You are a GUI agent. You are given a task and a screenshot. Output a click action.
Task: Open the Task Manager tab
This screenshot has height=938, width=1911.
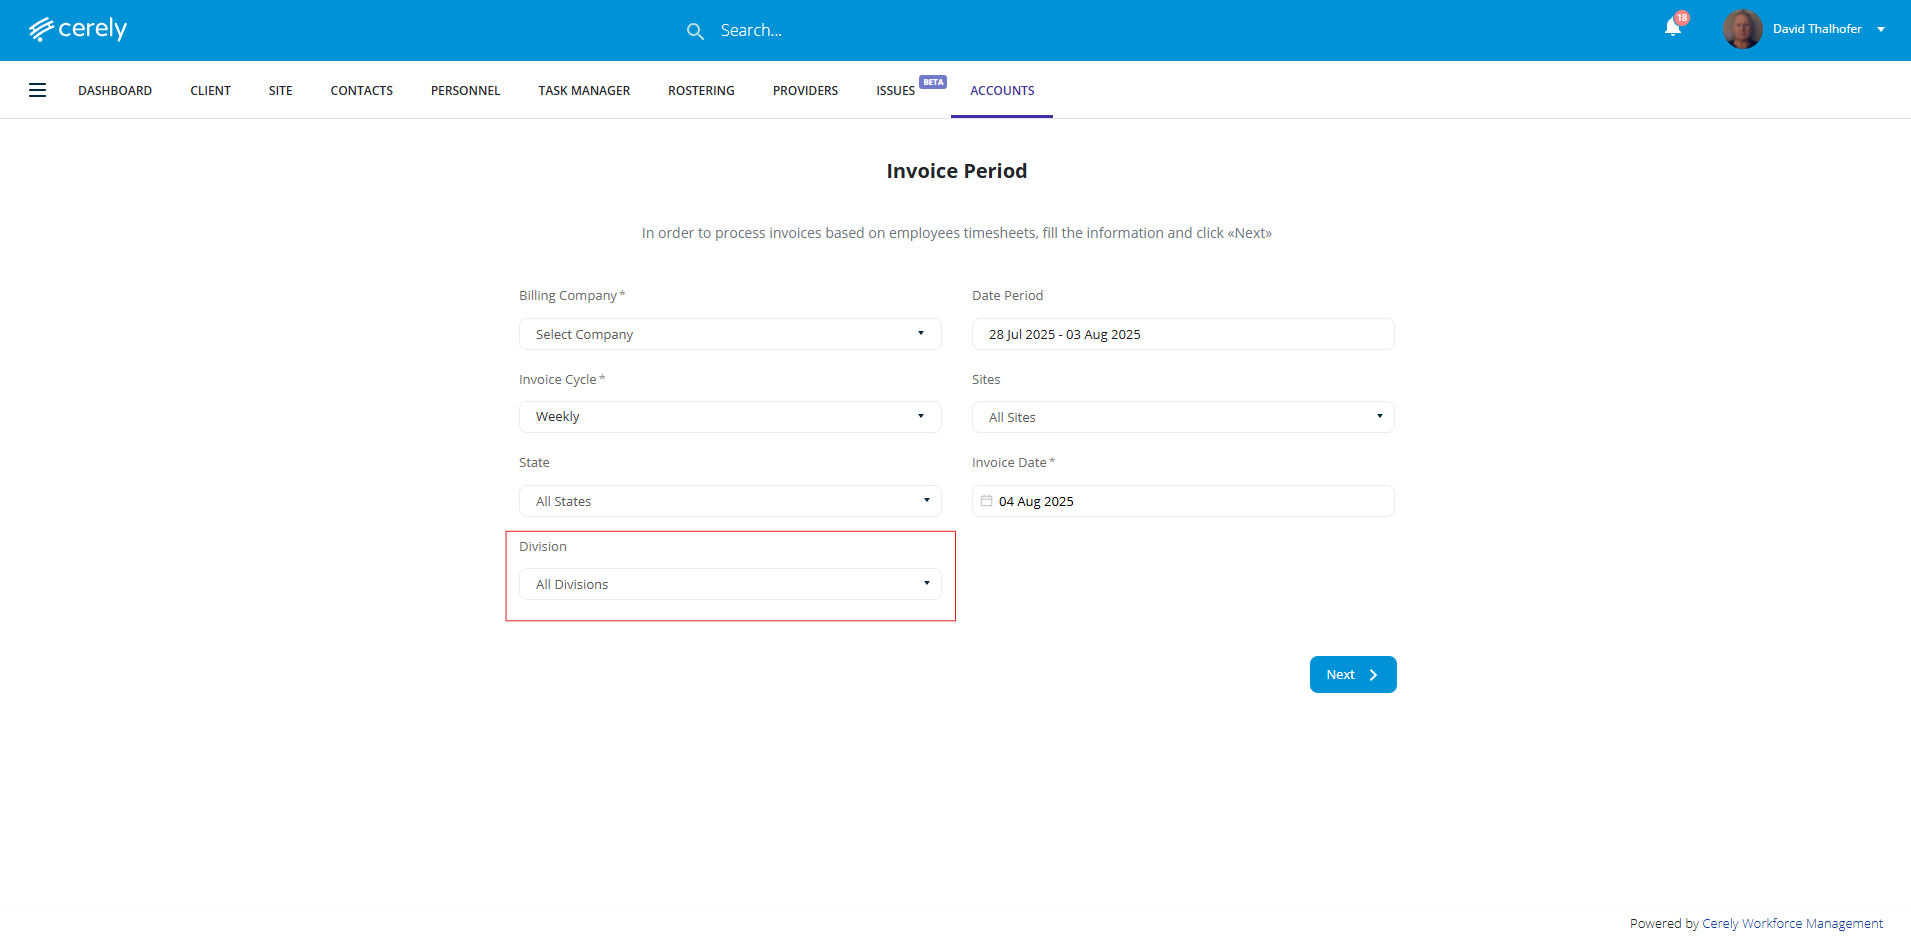[x=584, y=90]
